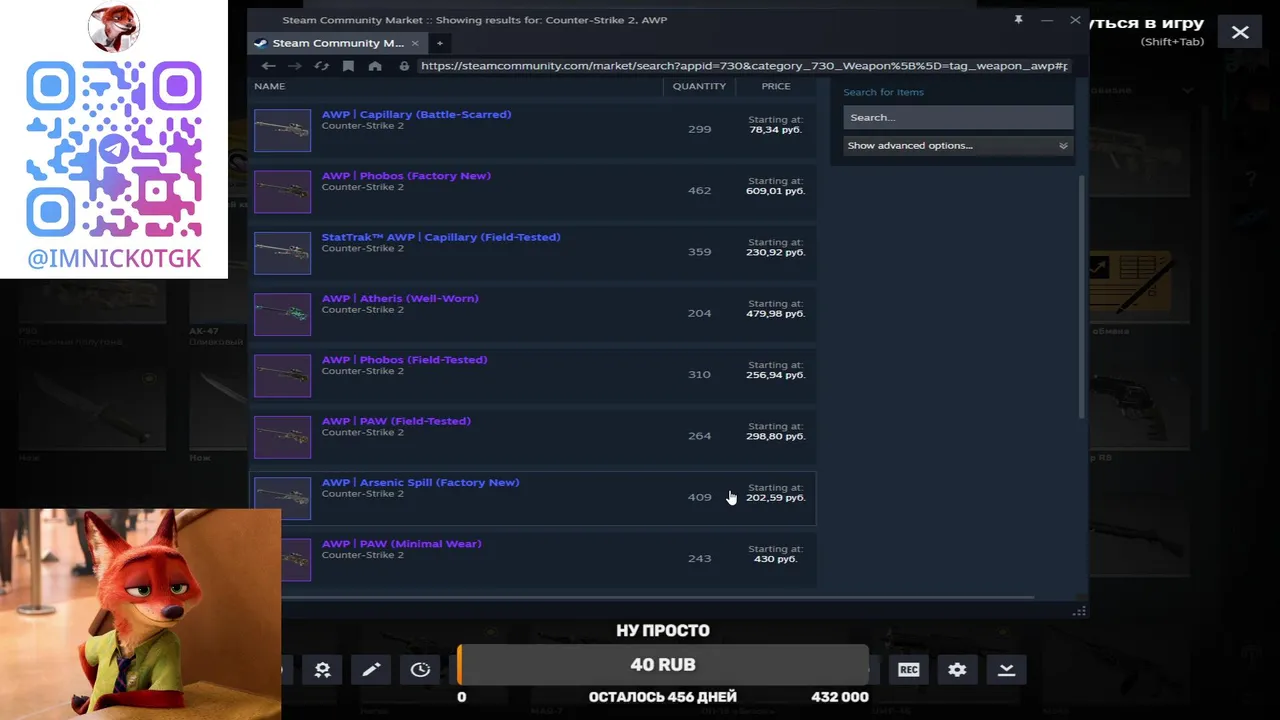Click the AWP Phobos Factory New thumbnail
This screenshot has width=1280, height=720.
click(x=282, y=192)
